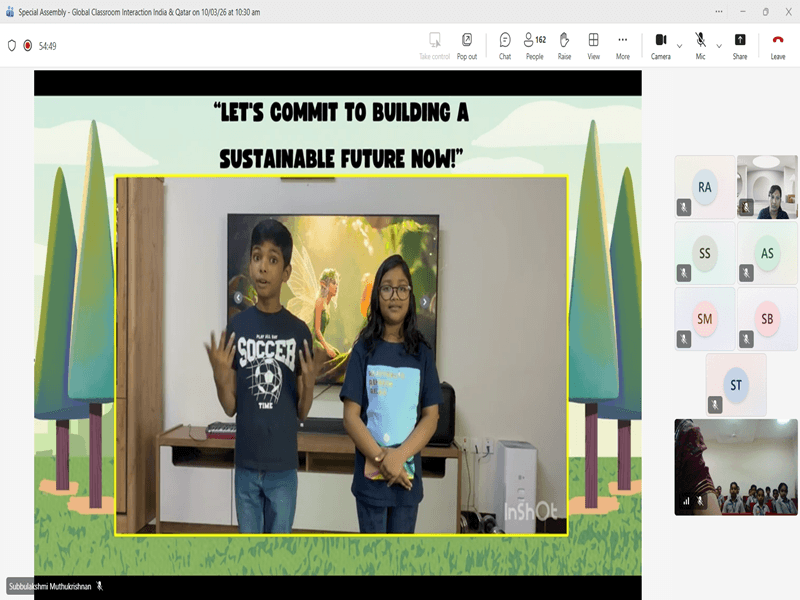
Task: Open the Chat panel
Action: coord(505,44)
